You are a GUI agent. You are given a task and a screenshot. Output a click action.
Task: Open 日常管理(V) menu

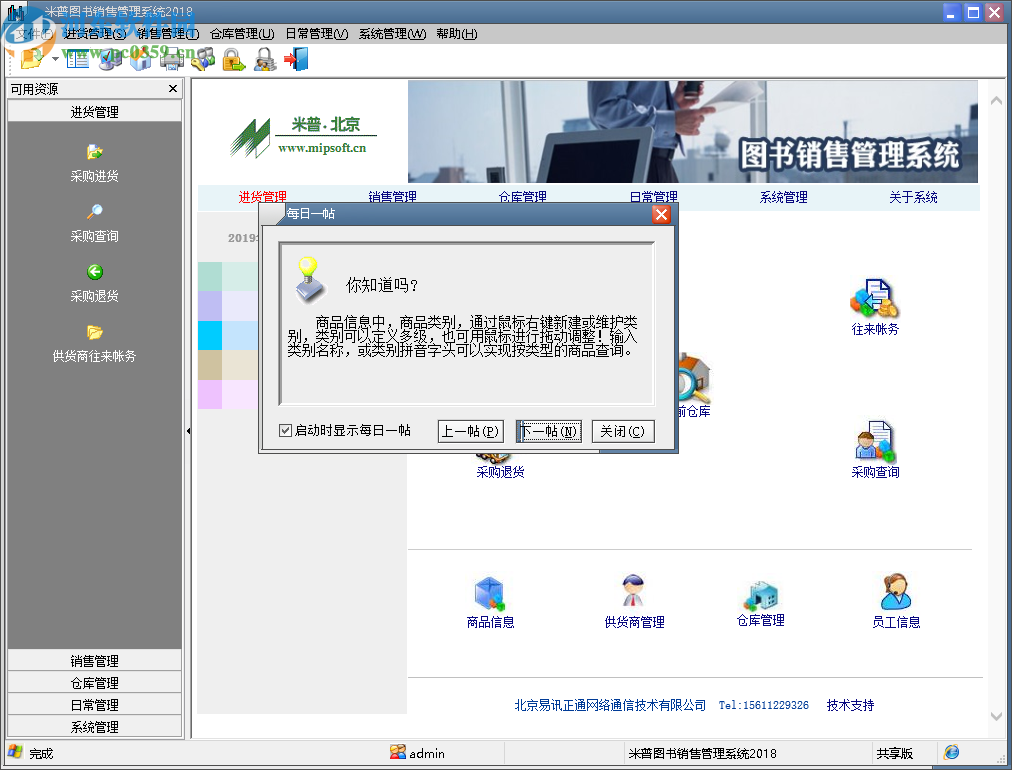[317, 34]
